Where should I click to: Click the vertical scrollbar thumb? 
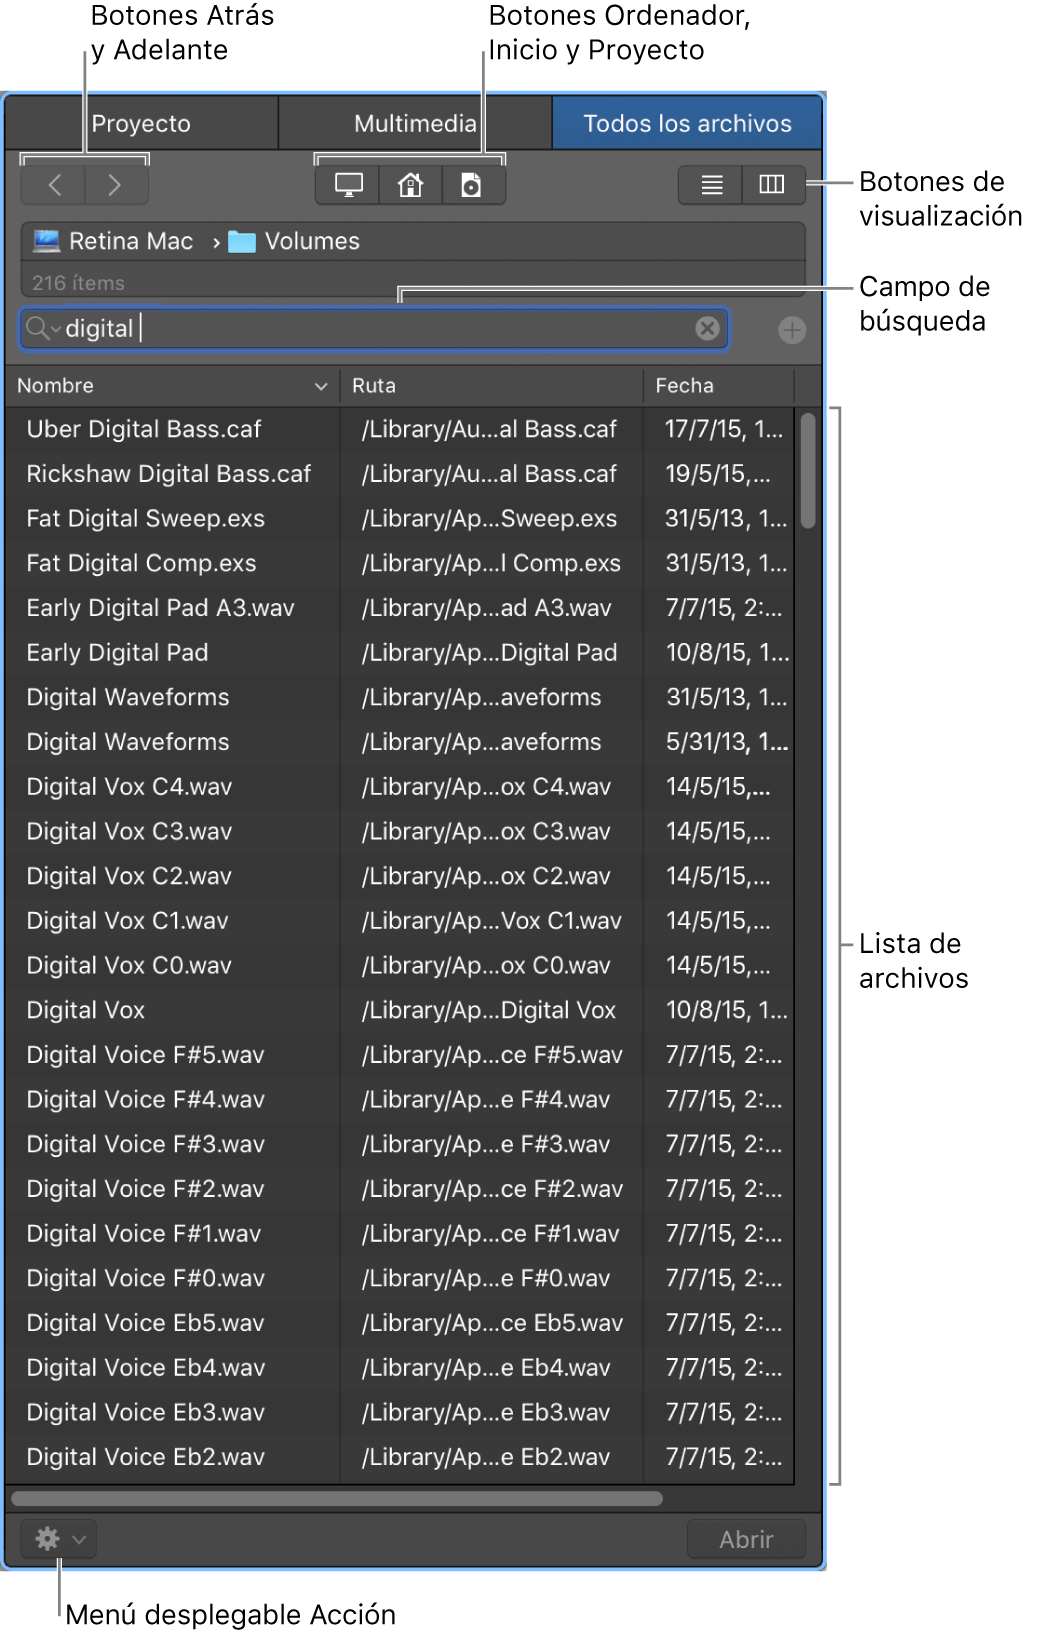click(x=808, y=469)
